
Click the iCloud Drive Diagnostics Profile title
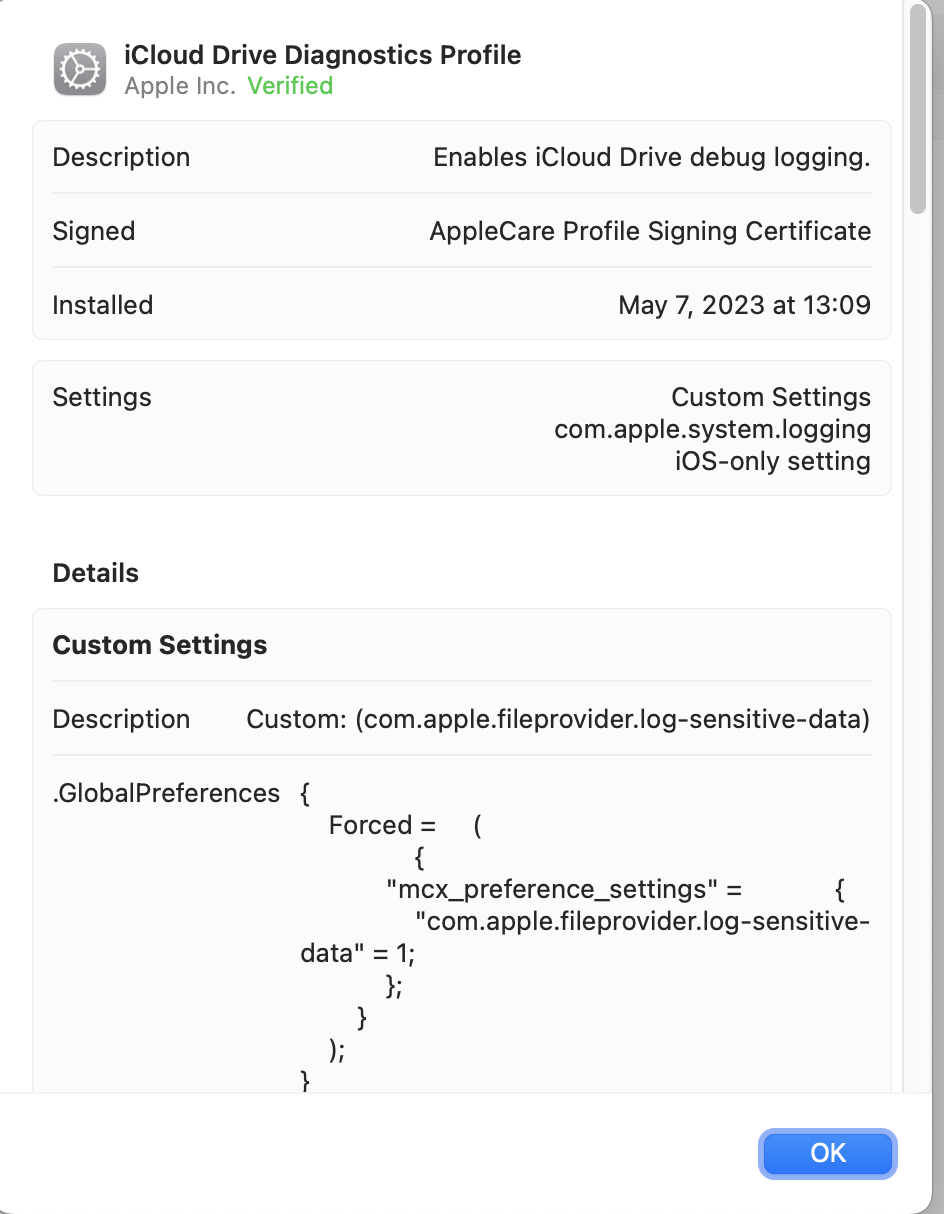pos(322,54)
